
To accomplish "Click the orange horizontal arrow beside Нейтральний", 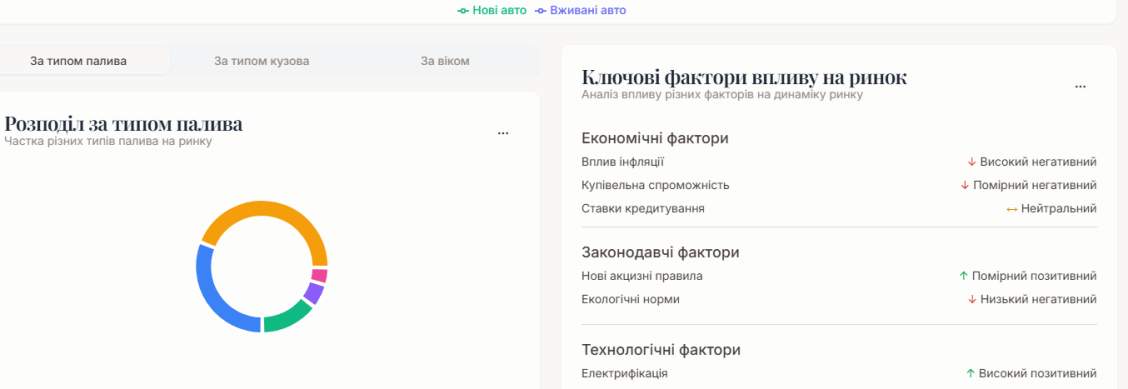I will pyautogui.click(x=1011, y=209).
